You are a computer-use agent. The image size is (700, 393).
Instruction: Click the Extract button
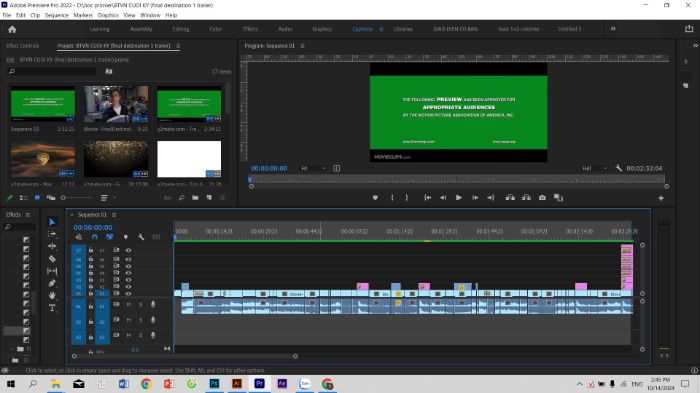526,198
